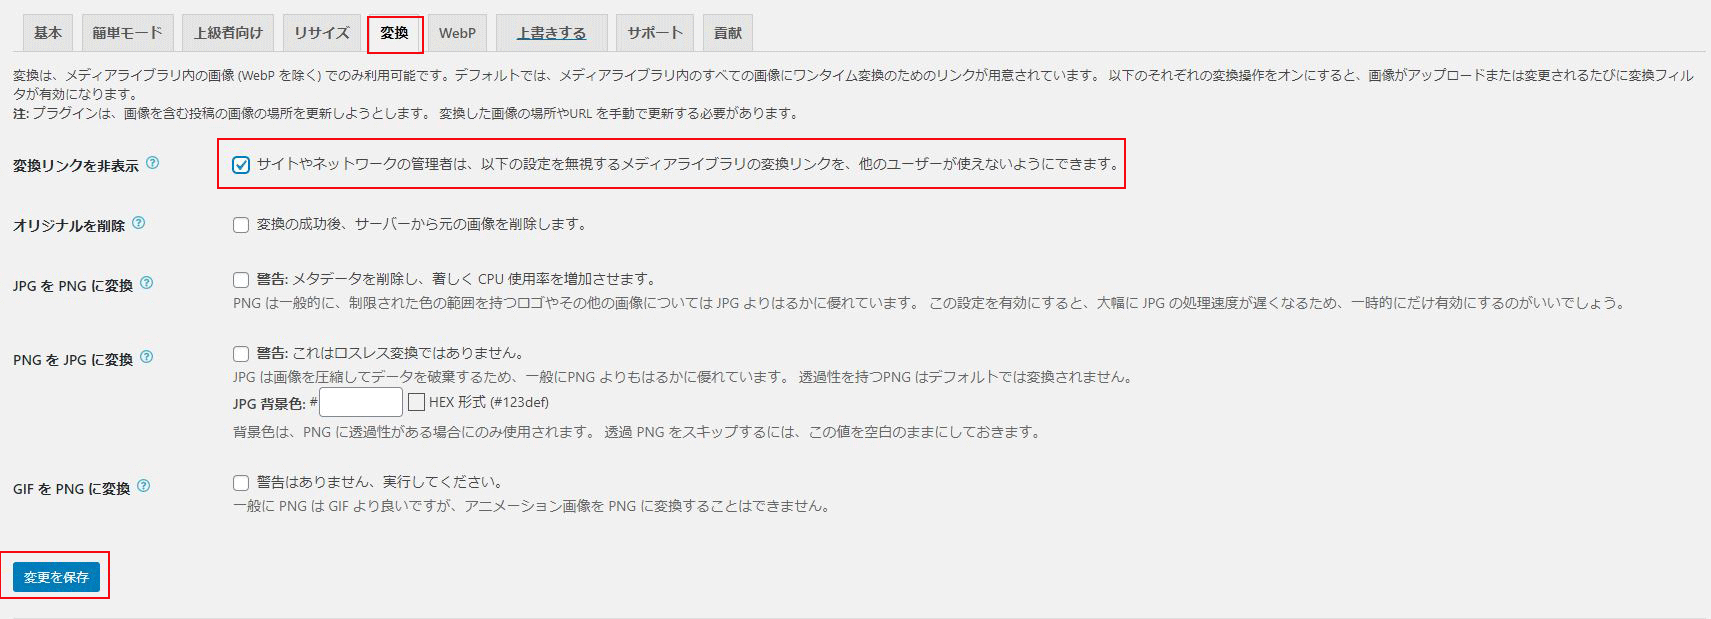Screen dimensions: 1711x619
Task: Open the 上級者向け tab
Action: [228, 33]
